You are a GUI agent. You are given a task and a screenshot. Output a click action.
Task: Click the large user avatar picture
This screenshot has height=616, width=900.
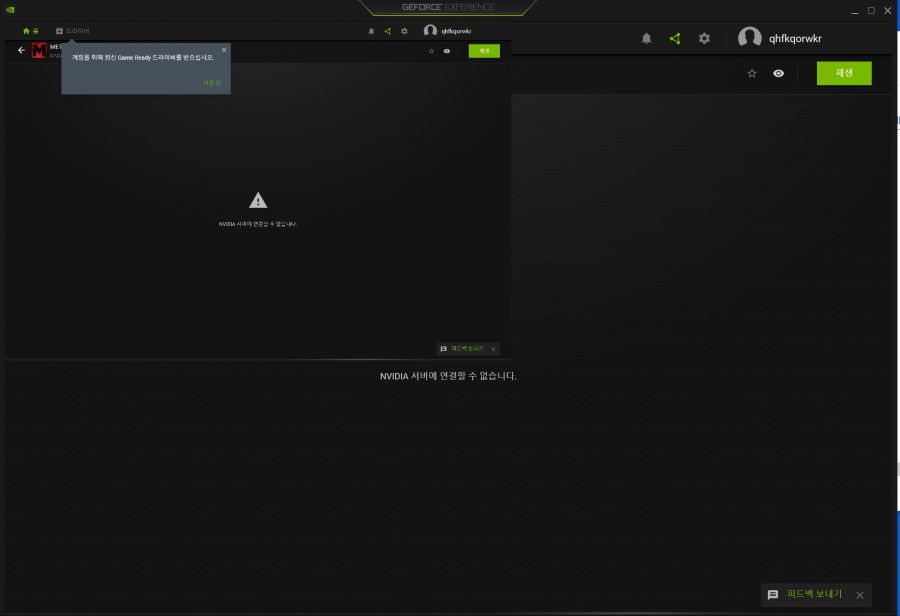tap(750, 38)
